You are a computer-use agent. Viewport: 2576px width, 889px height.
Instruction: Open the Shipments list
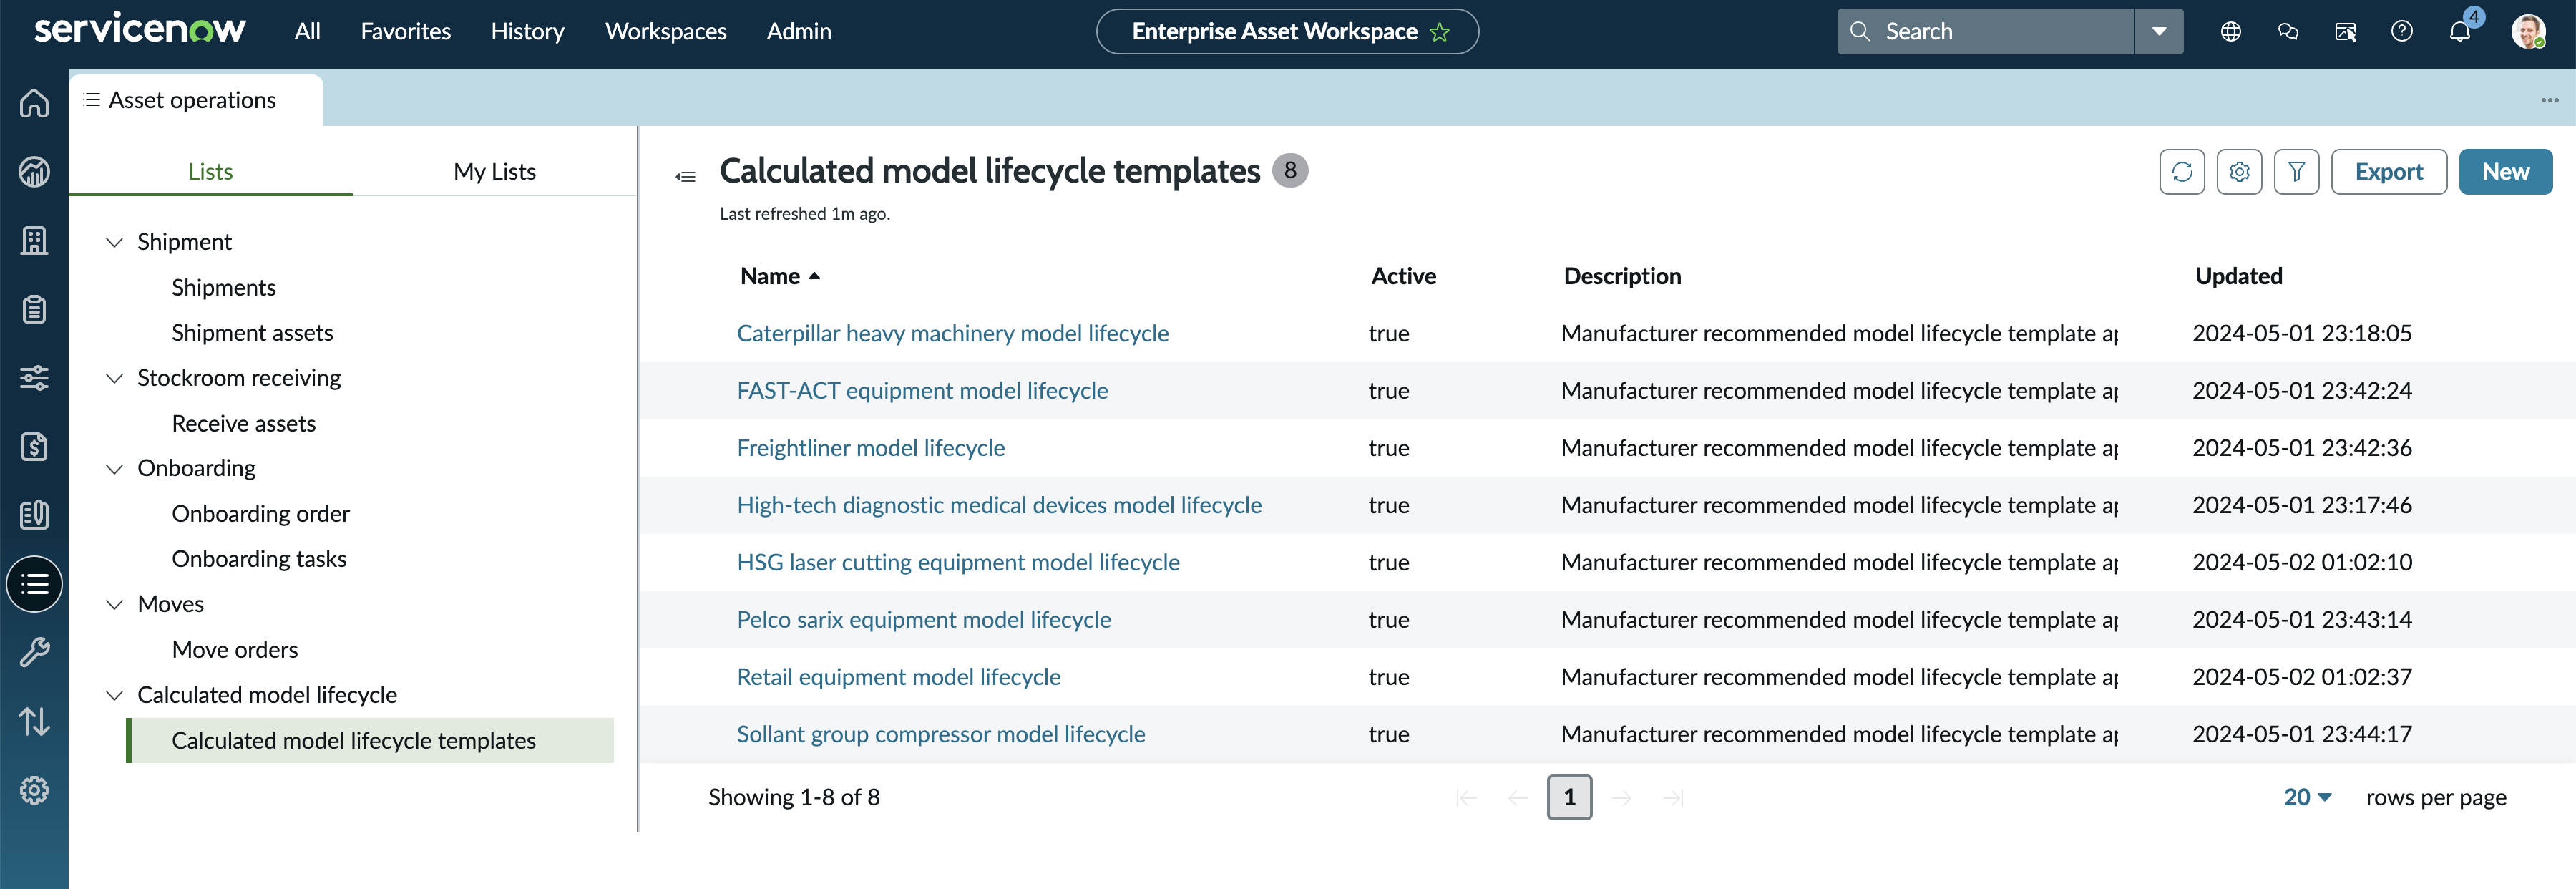click(223, 288)
